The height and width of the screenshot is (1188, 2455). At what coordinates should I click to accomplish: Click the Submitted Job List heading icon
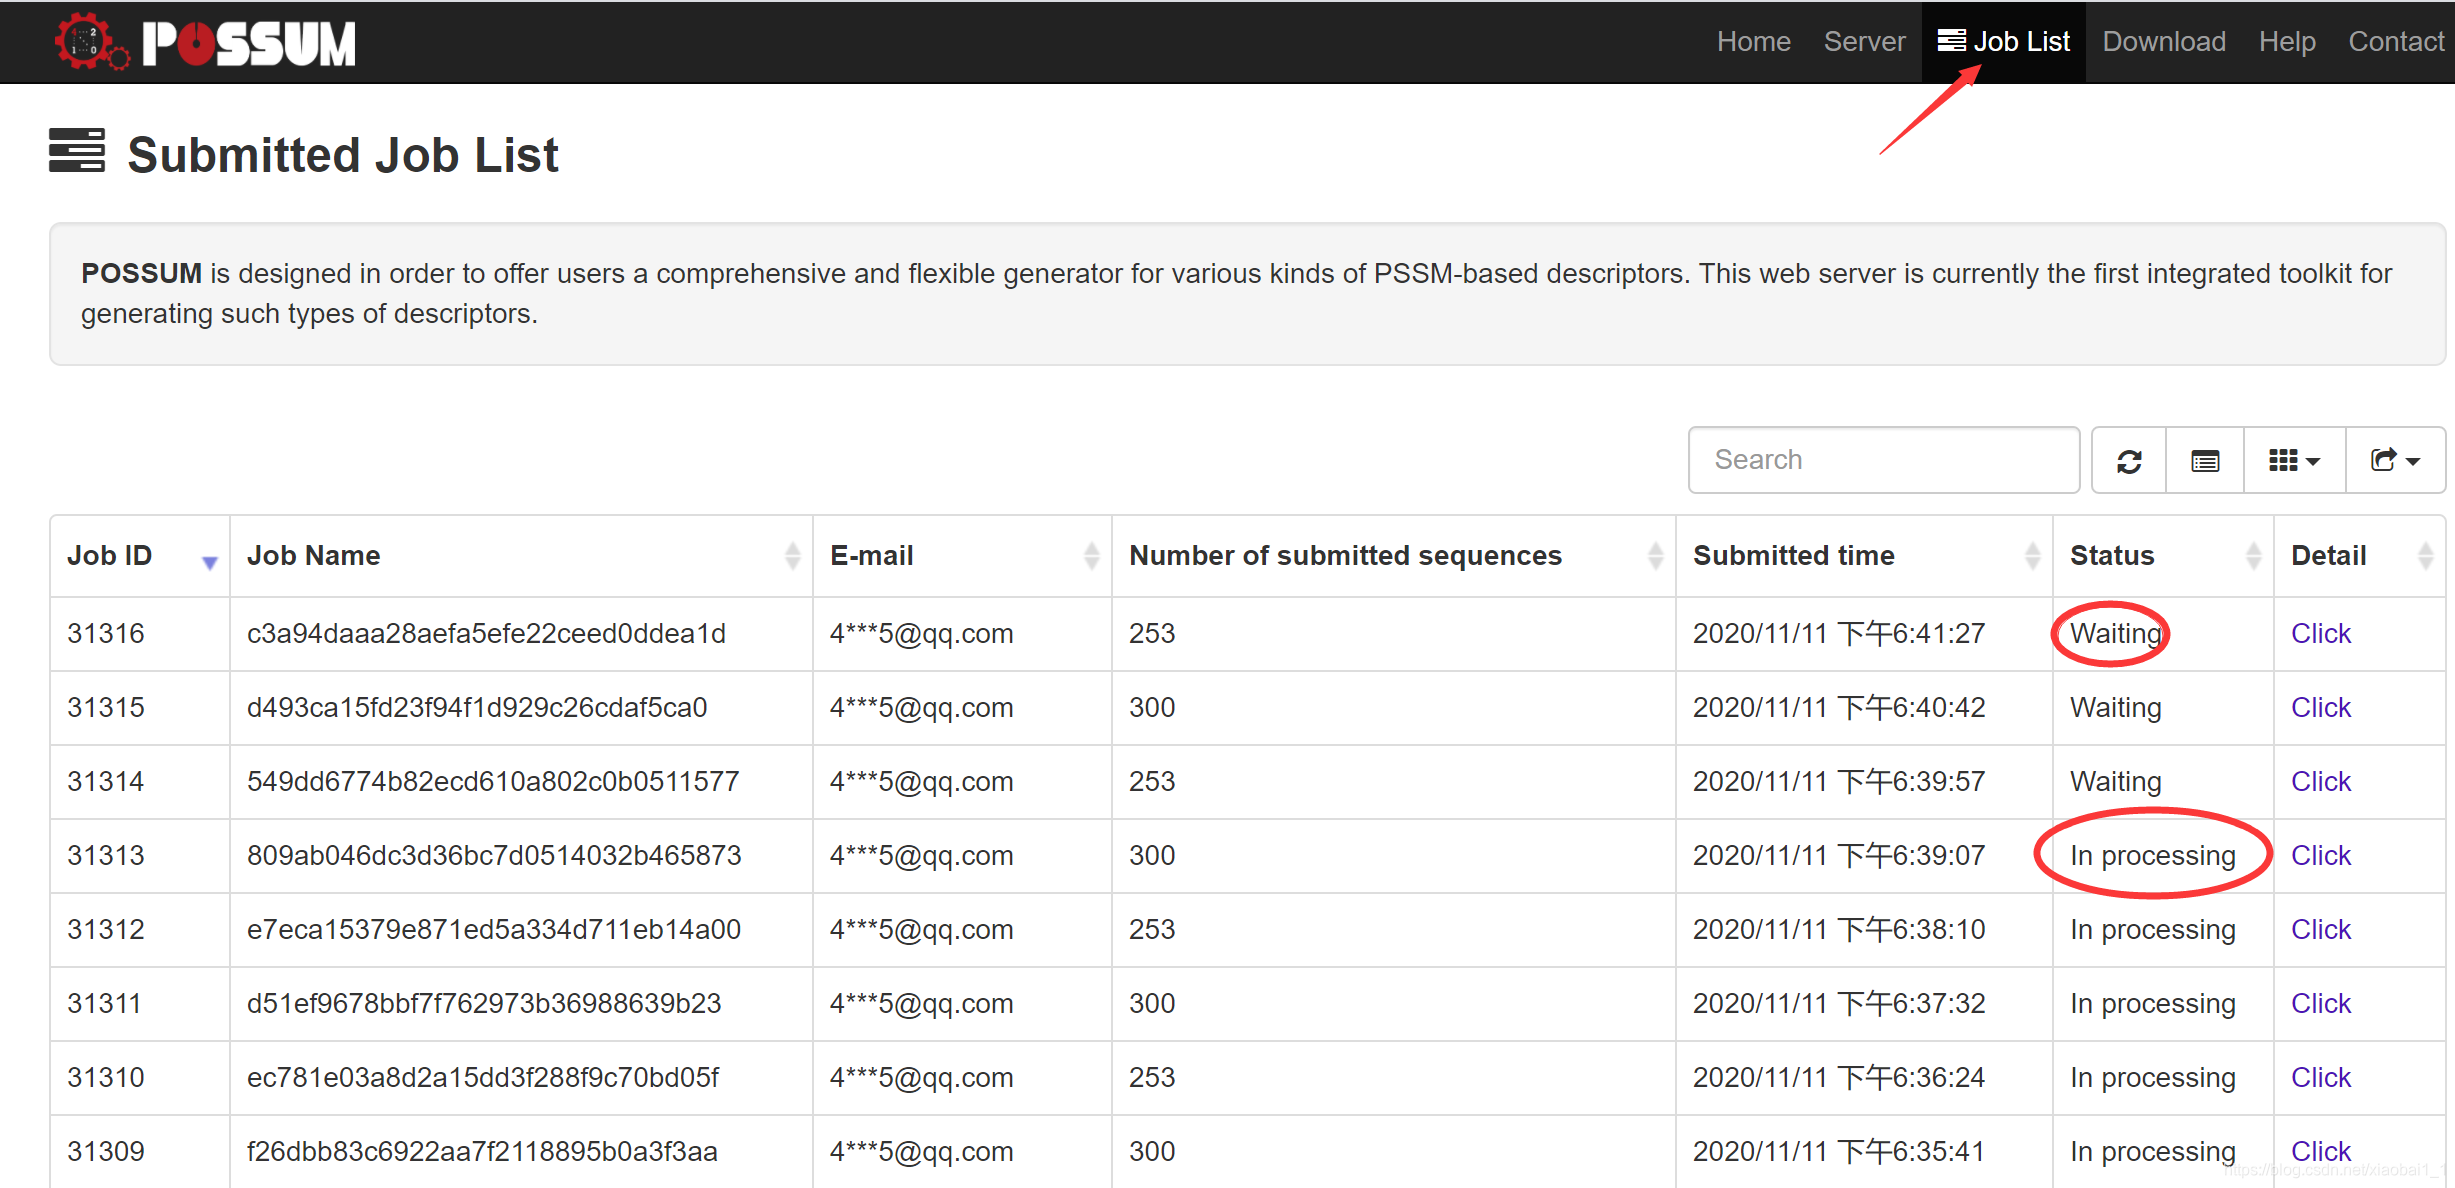(x=77, y=151)
